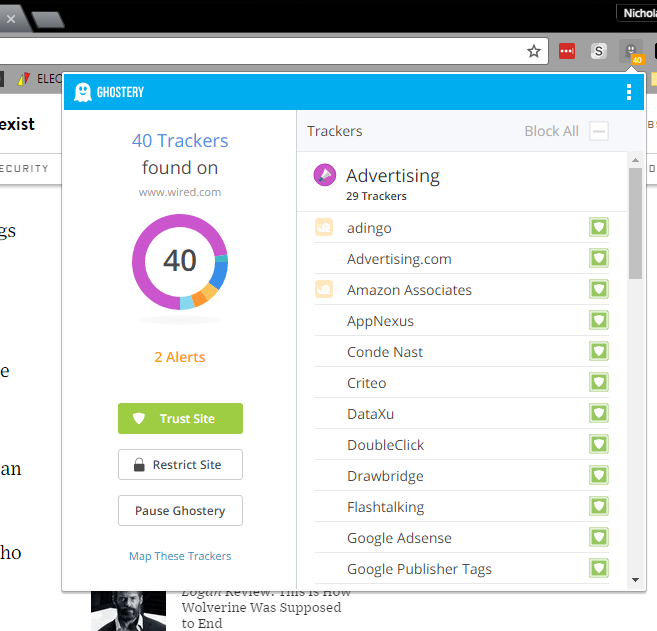Click the Pause Ghostery button
The width and height of the screenshot is (657, 631).
tap(180, 511)
